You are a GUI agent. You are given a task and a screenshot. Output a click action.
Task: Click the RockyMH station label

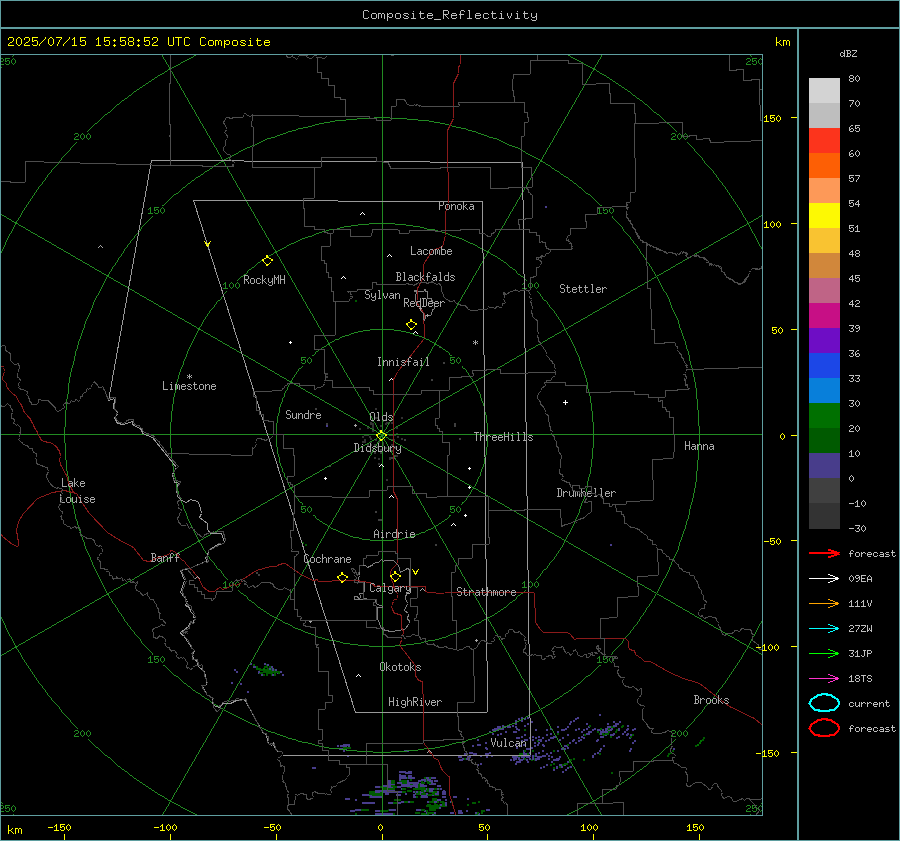pyautogui.click(x=264, y=280)
